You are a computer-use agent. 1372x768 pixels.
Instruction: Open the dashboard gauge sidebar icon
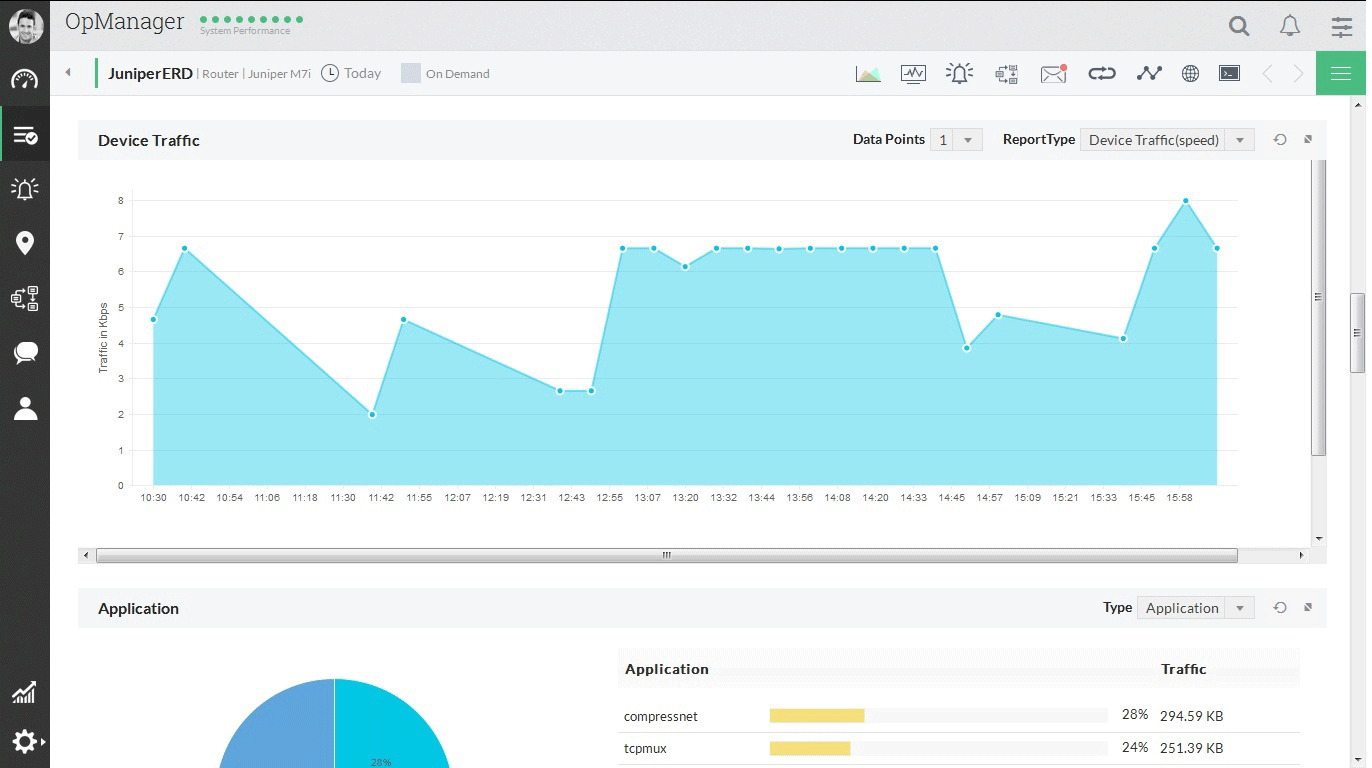(25, 80)
